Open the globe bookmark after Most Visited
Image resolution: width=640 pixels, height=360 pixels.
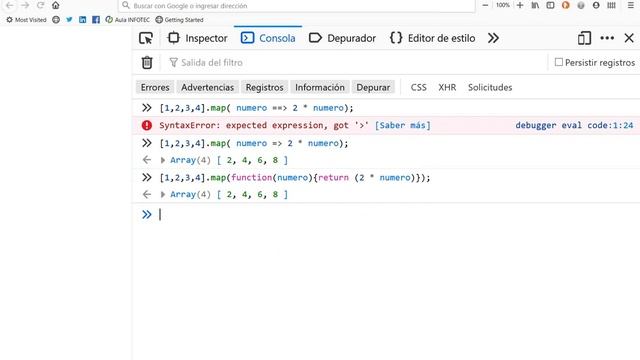56,20
